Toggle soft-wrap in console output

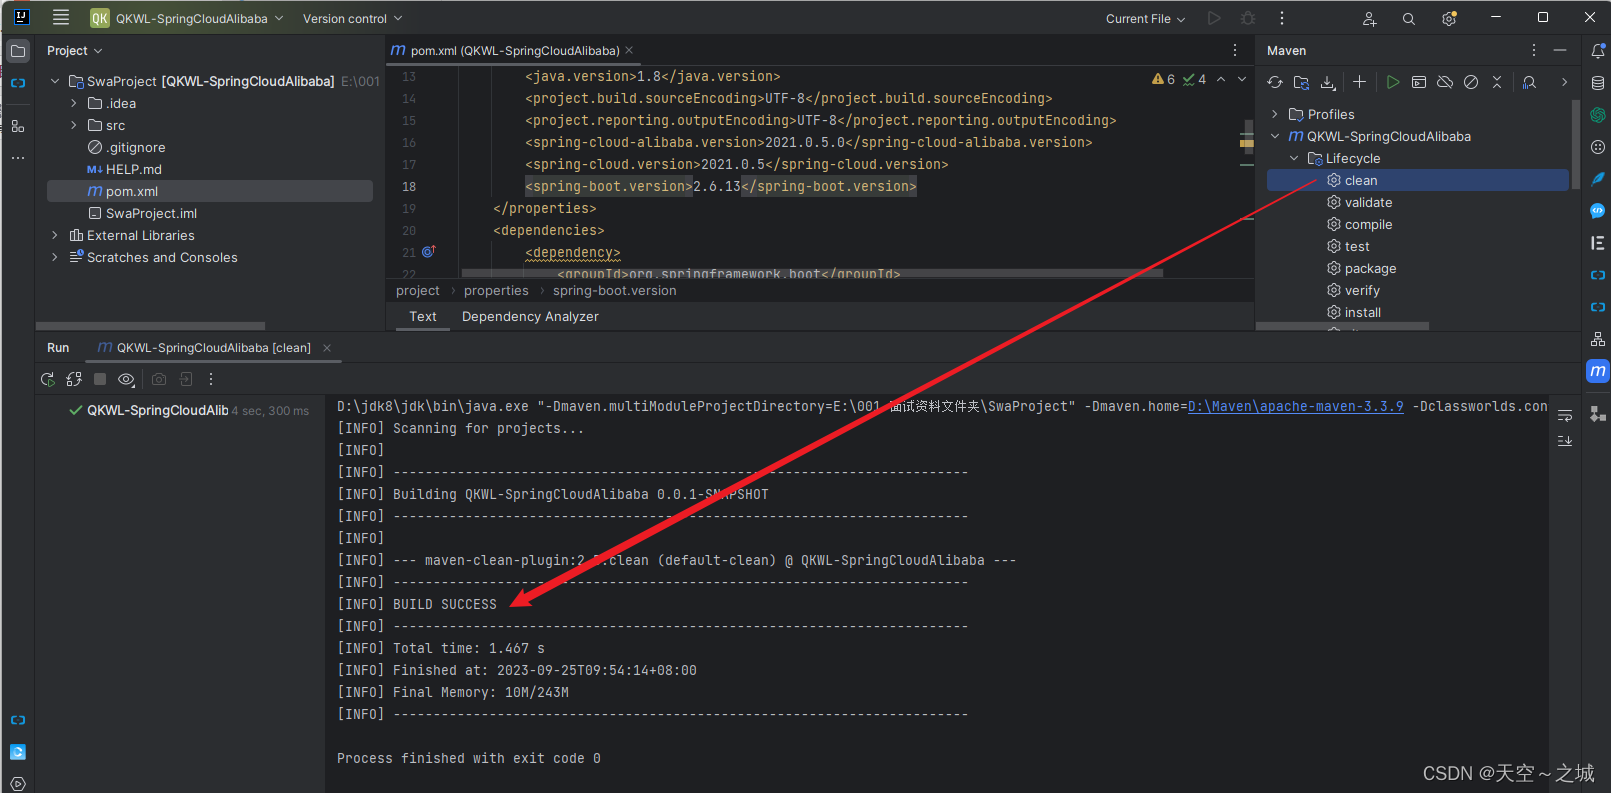click(x=1565, y=415)
